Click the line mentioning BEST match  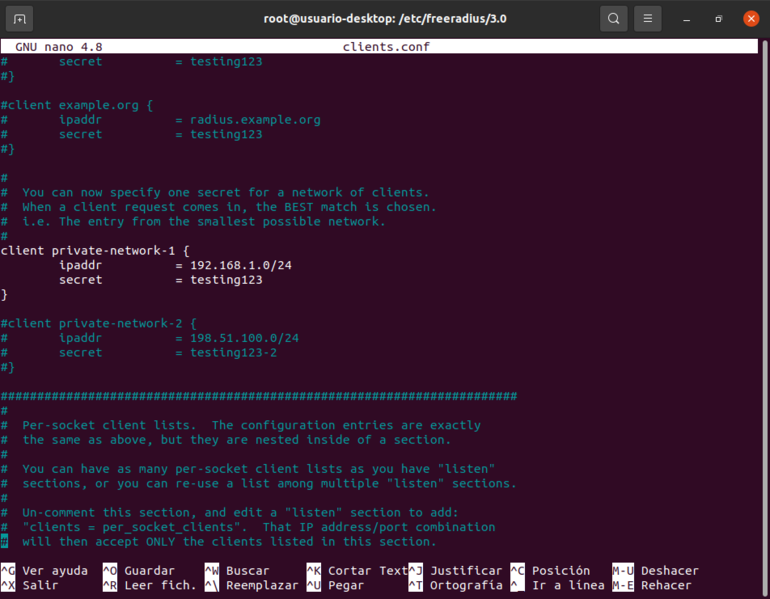tap(219, 207)
